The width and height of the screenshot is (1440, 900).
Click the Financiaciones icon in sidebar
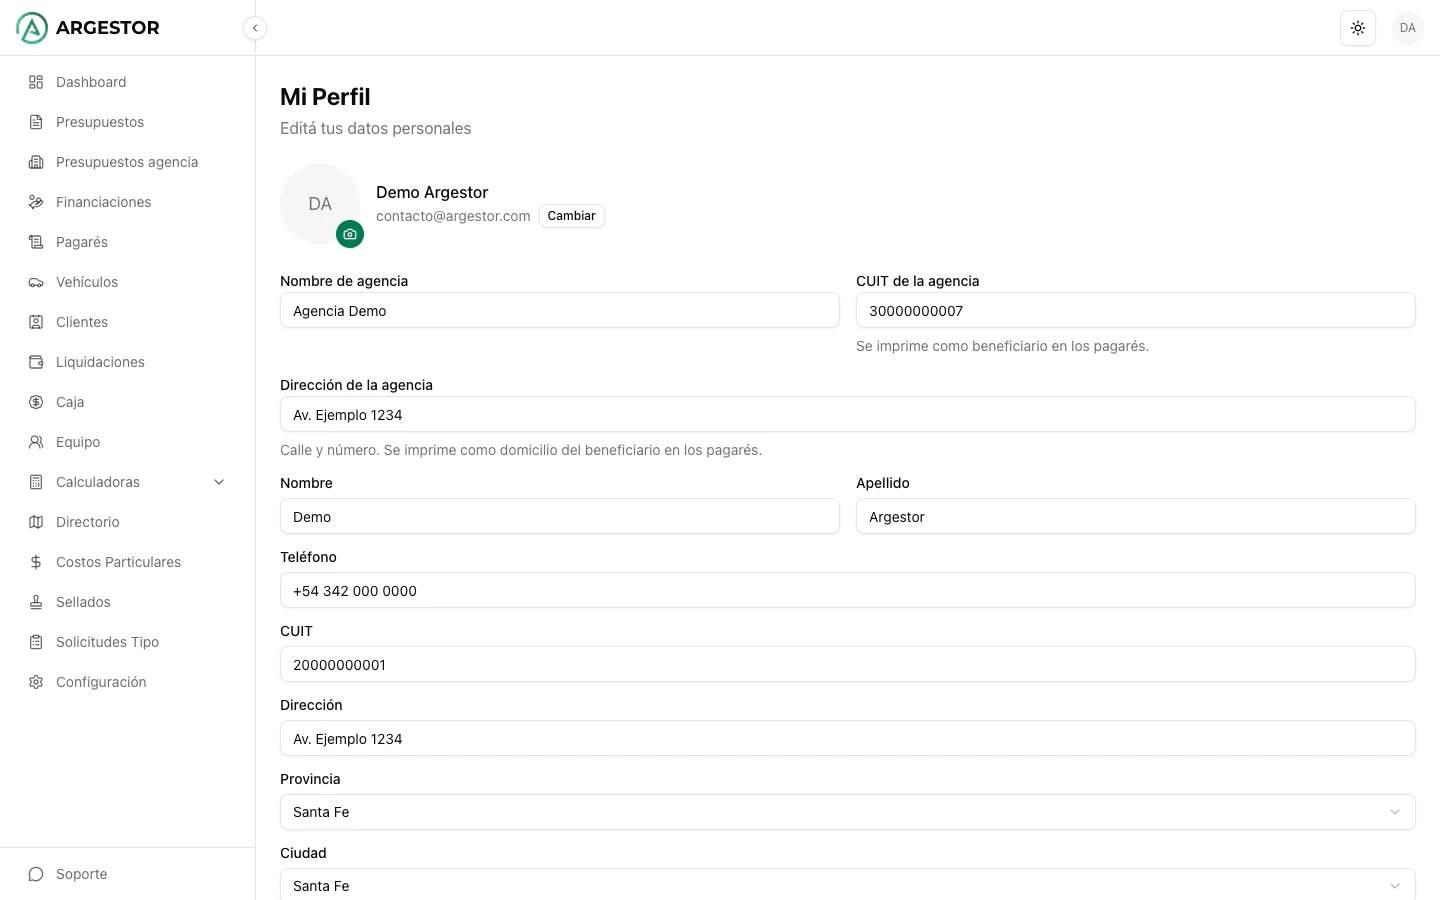pyautogui.click(x=36, y=202)
